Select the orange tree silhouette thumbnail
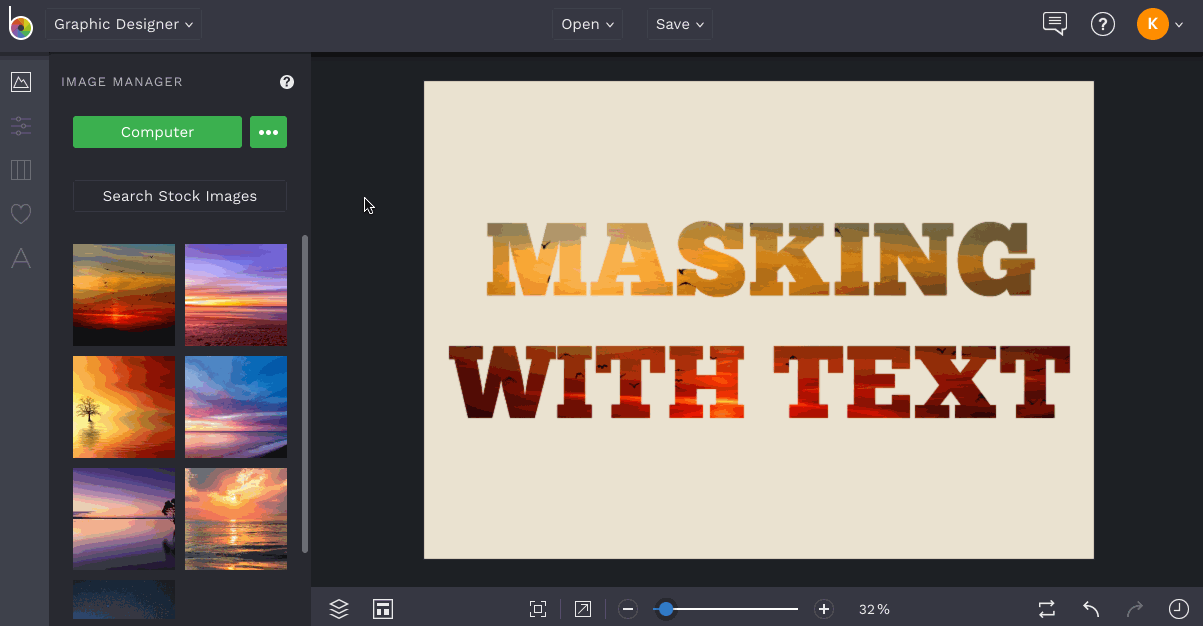Image resolution: width=1203 pixels, height=626 pixels. (x=124, y=407)
